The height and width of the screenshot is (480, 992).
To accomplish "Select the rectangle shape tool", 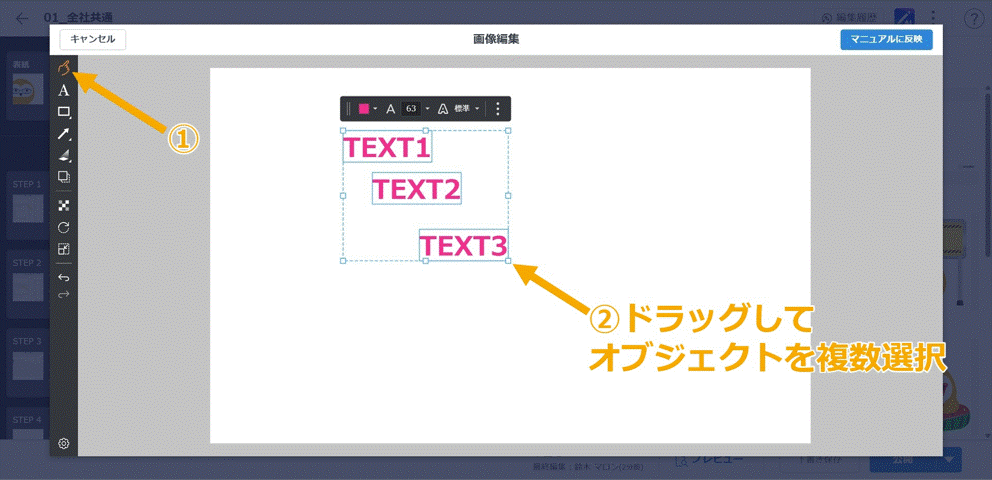I will point(63,112).
